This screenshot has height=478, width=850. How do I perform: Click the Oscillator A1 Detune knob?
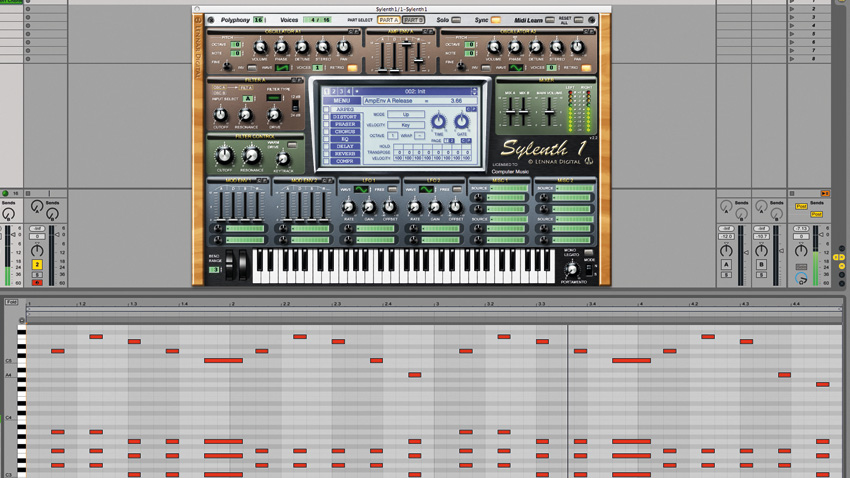(x=302, y=47)
